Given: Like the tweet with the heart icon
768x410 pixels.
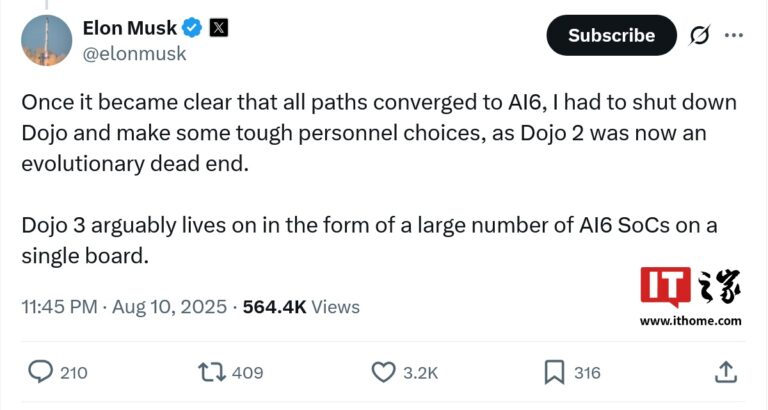Looking at the screenshot, I should point(384,372).
